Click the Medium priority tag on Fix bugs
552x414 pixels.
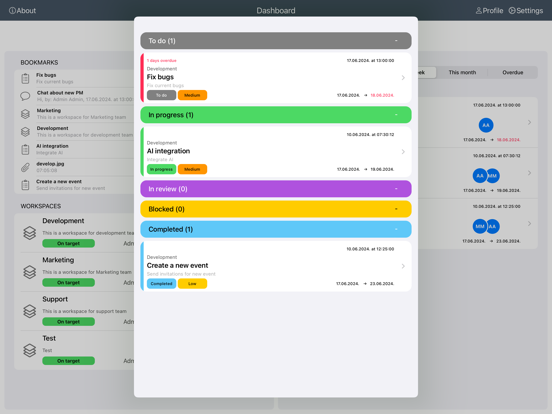click(x=192, y=95)
